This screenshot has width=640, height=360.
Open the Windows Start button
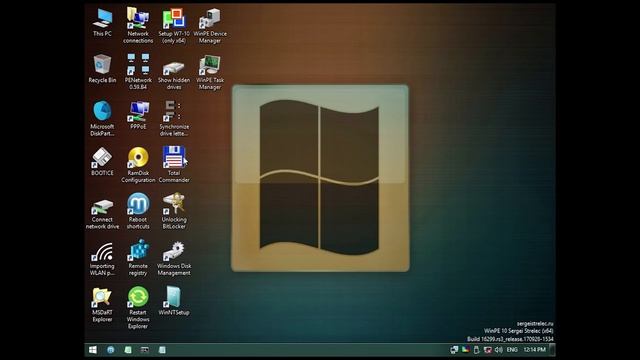[x=93, y=350]
